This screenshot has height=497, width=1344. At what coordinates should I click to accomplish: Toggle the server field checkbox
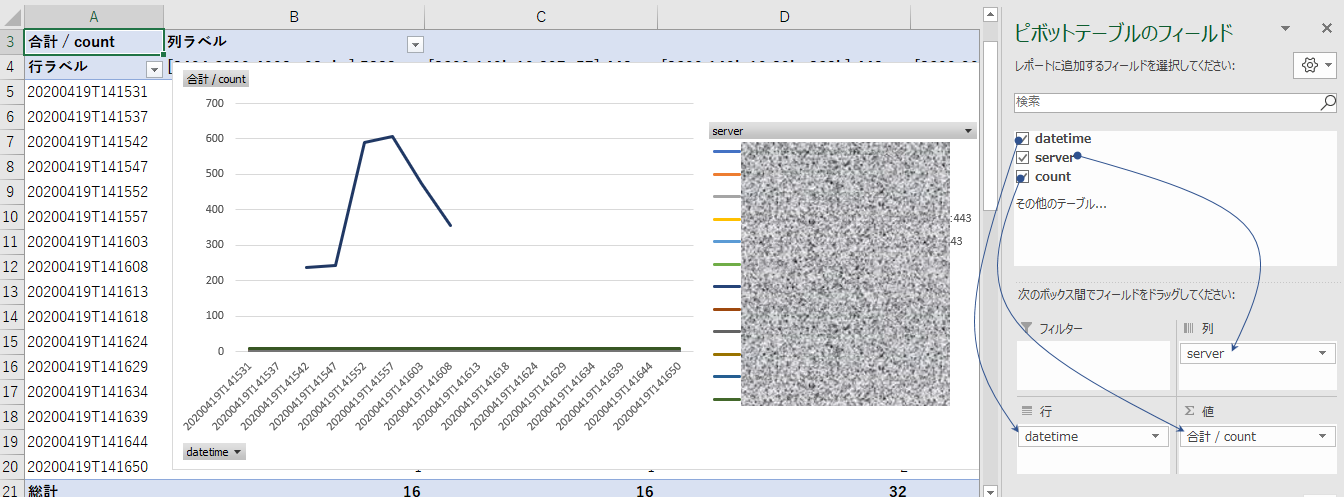(x=1022, y=158)
